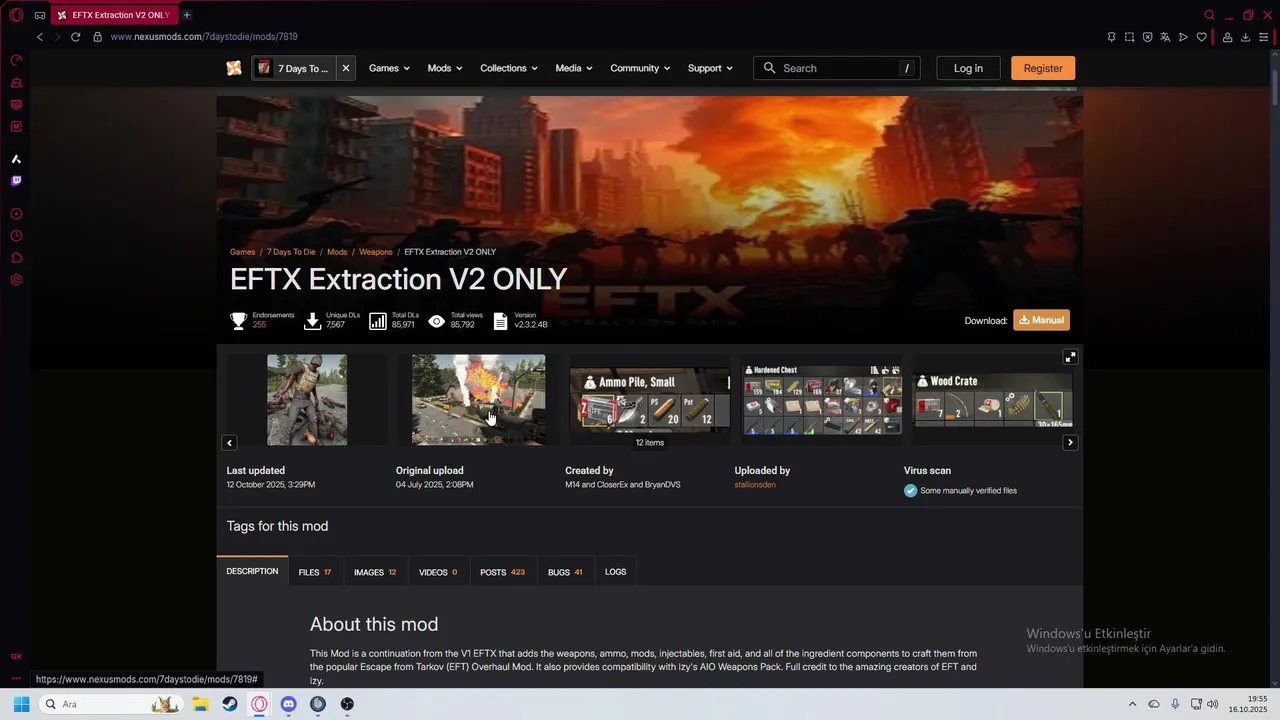Click the Nexus Mods home logo
Viewport: 1280px width, 720px height.
[x=233, y=68]
